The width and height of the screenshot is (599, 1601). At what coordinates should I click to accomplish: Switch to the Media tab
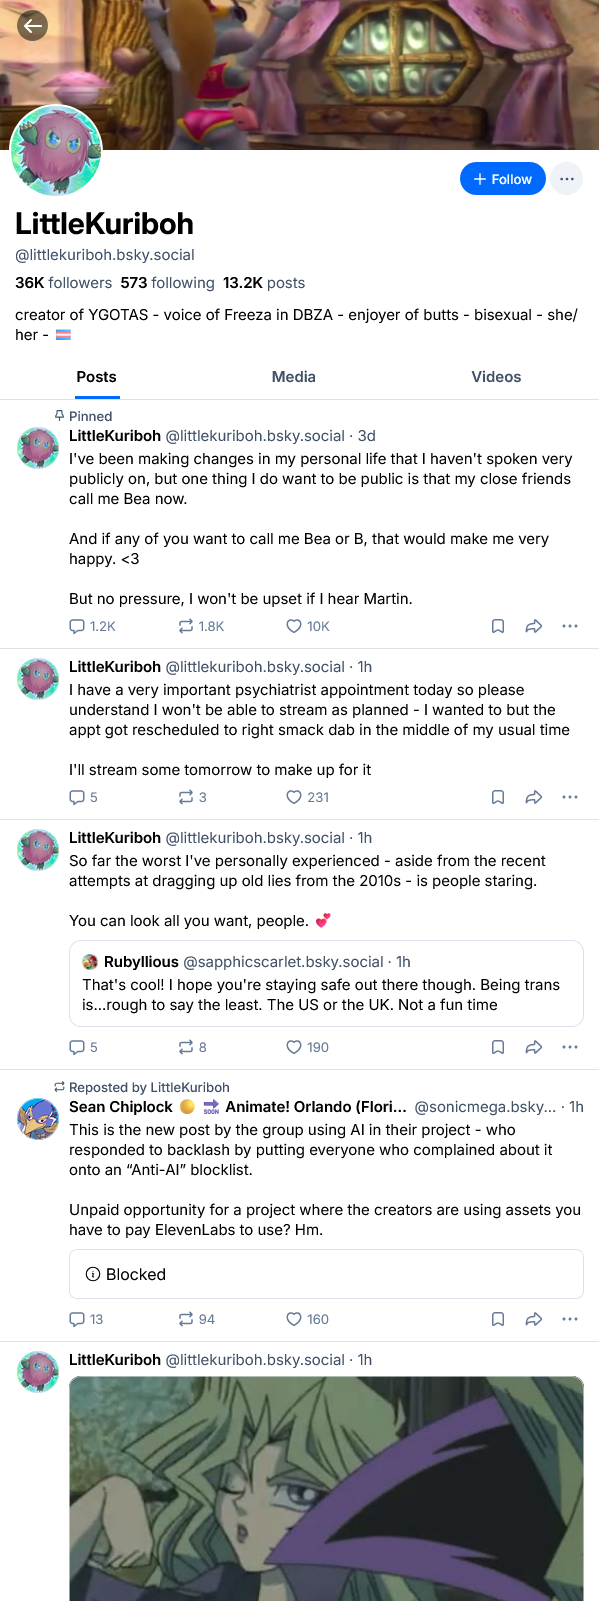(294, 377)
